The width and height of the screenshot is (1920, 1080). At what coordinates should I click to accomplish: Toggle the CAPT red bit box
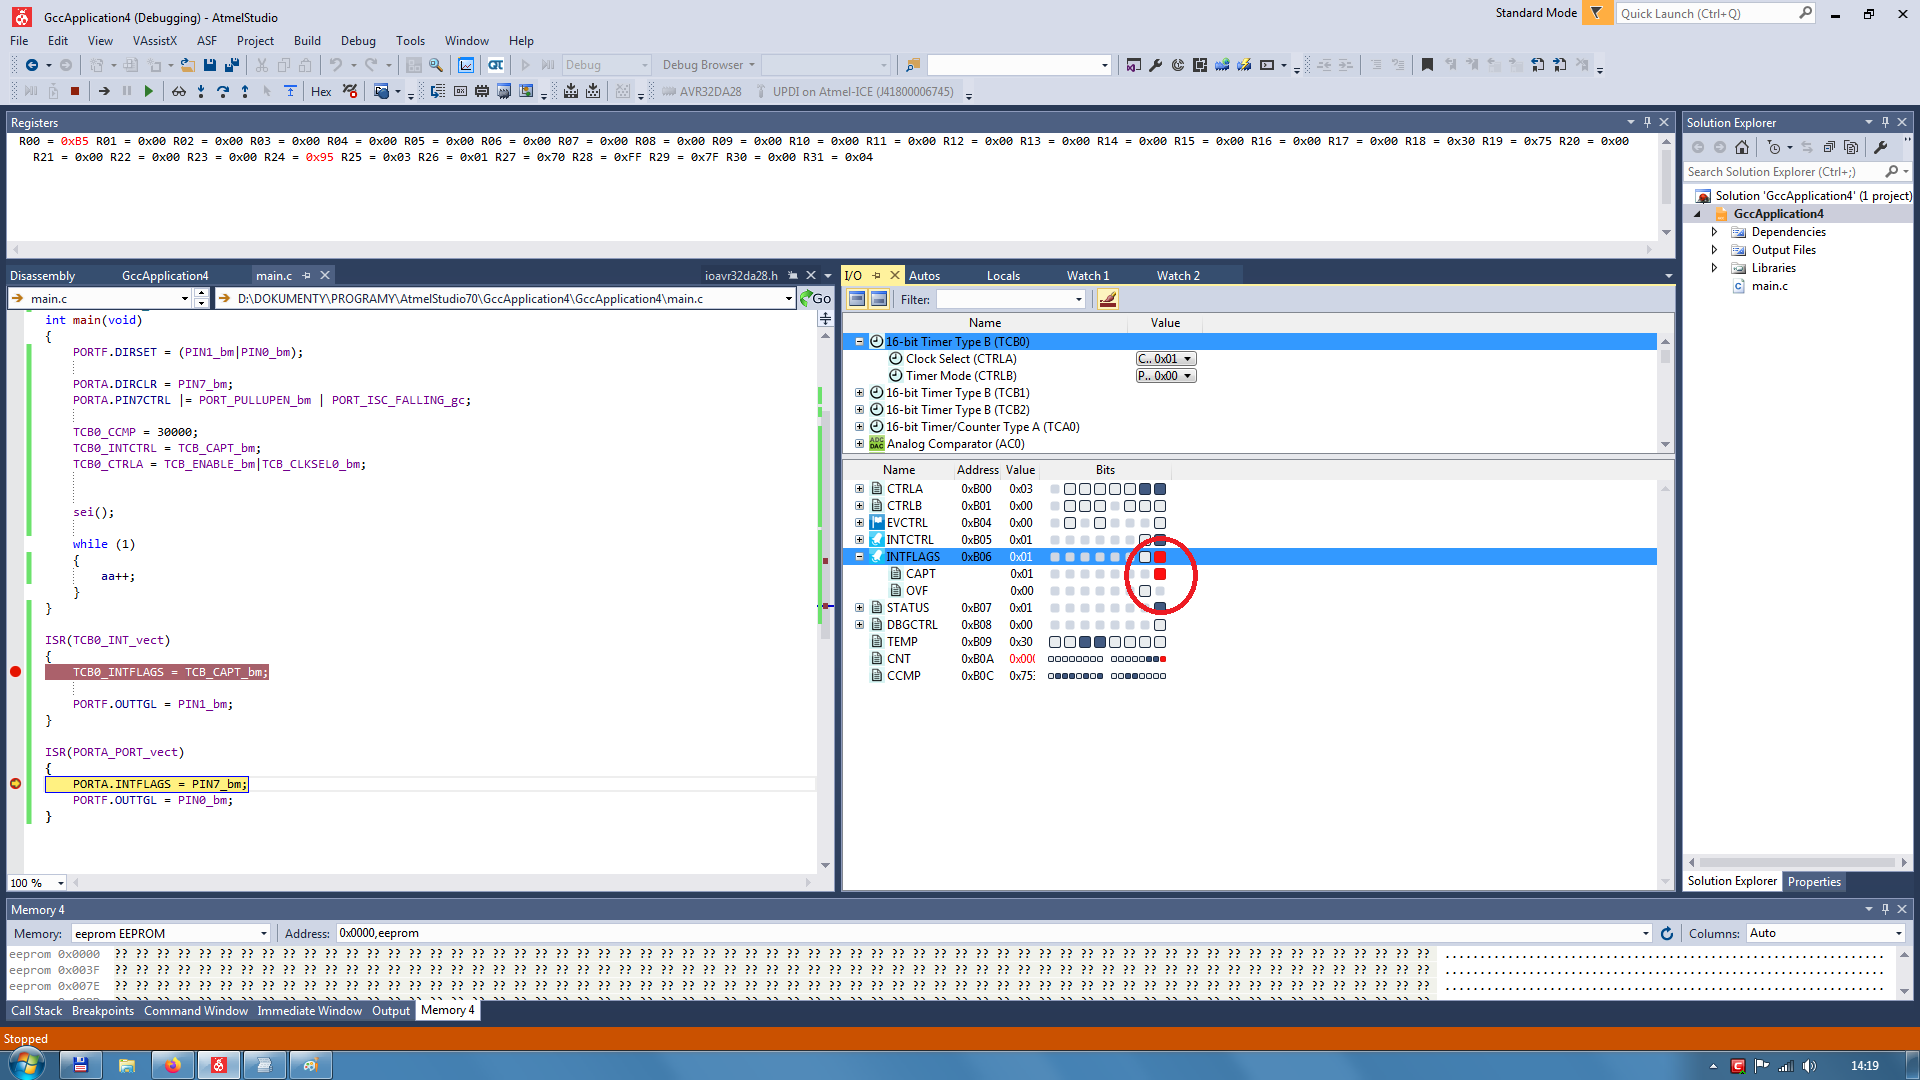1160,574
